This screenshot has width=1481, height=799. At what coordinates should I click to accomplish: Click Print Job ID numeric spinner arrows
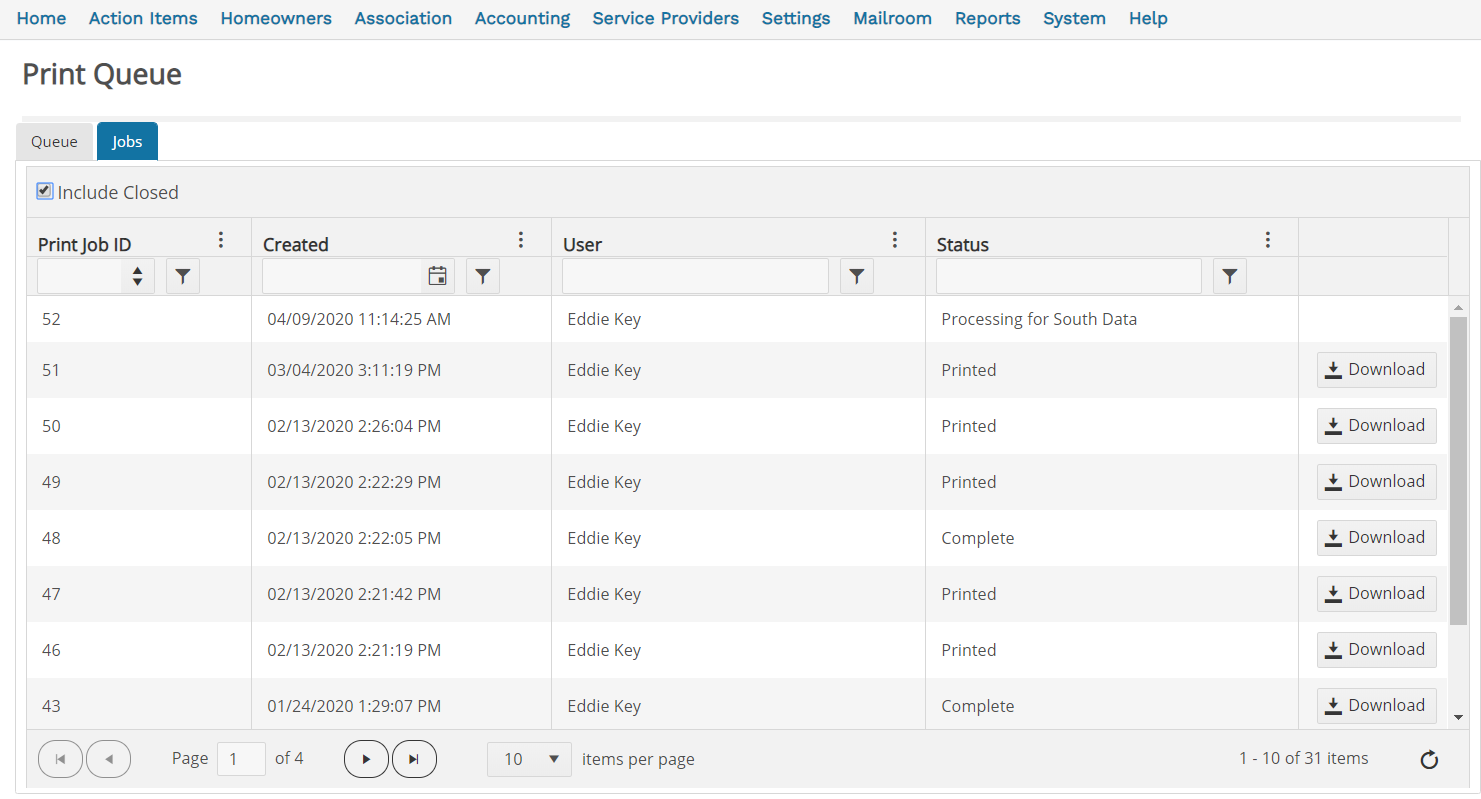click(x=138, y=276)
